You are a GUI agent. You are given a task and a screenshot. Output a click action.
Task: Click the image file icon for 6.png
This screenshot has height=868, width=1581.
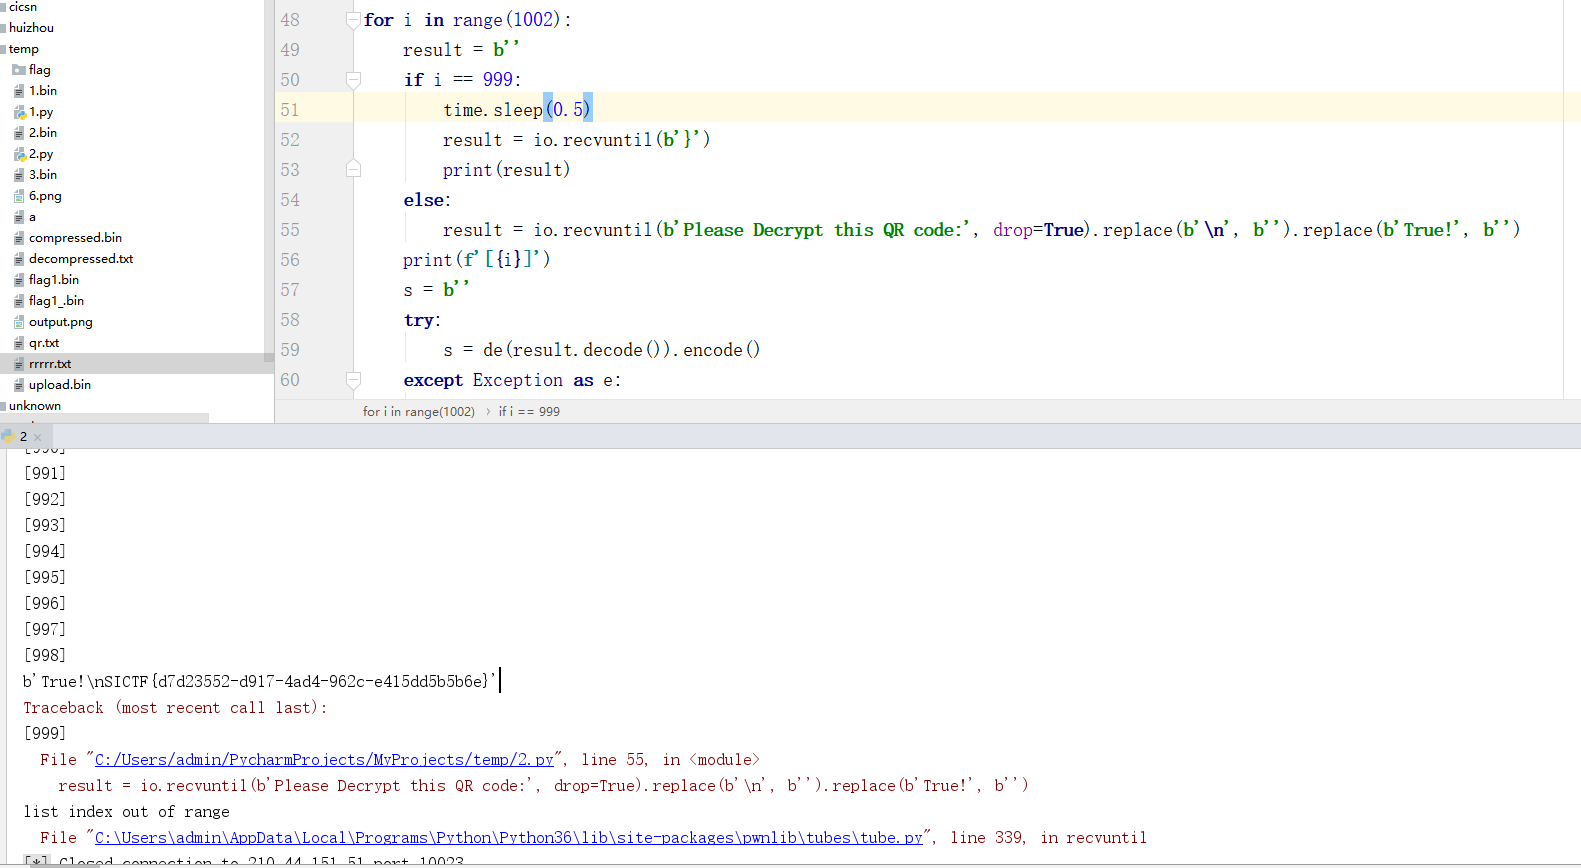click(19, 196)
